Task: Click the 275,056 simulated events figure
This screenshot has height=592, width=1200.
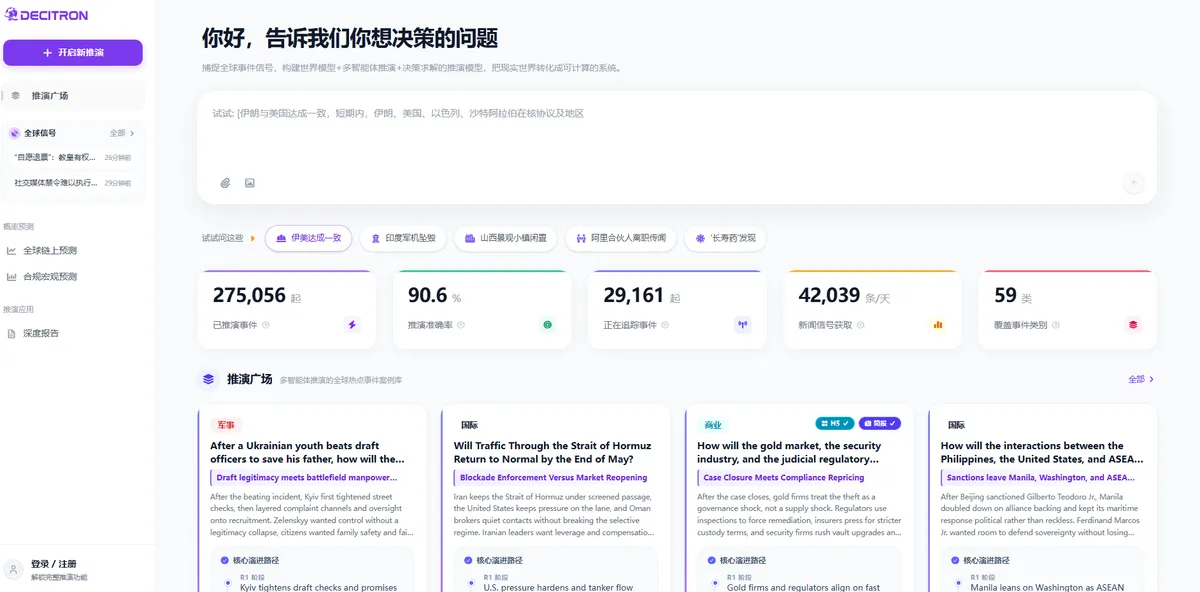Action: [x=249, y=295]
